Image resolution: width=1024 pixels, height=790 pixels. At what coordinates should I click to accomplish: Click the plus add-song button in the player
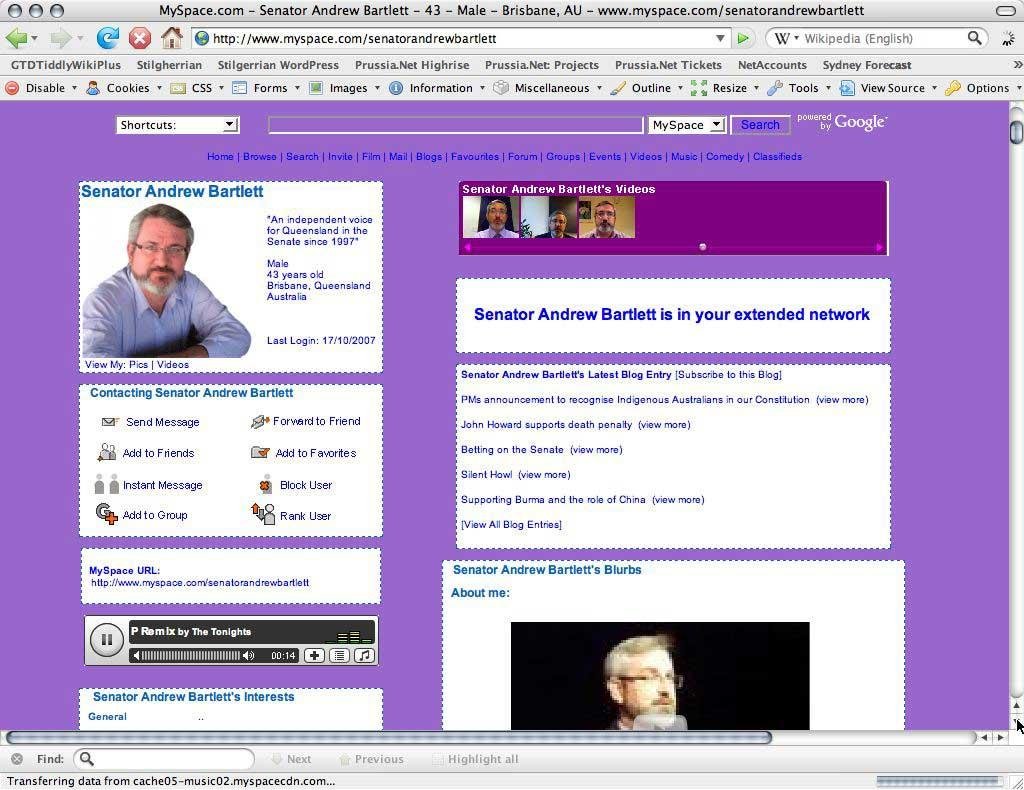tap(314, 656)
